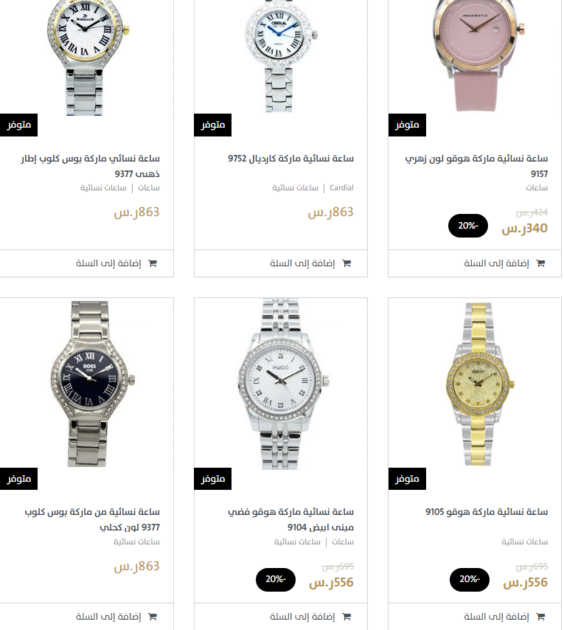Open title link of Cardial watch 9752
Viewport: 564px width, 630px height.
pos(291,159)
